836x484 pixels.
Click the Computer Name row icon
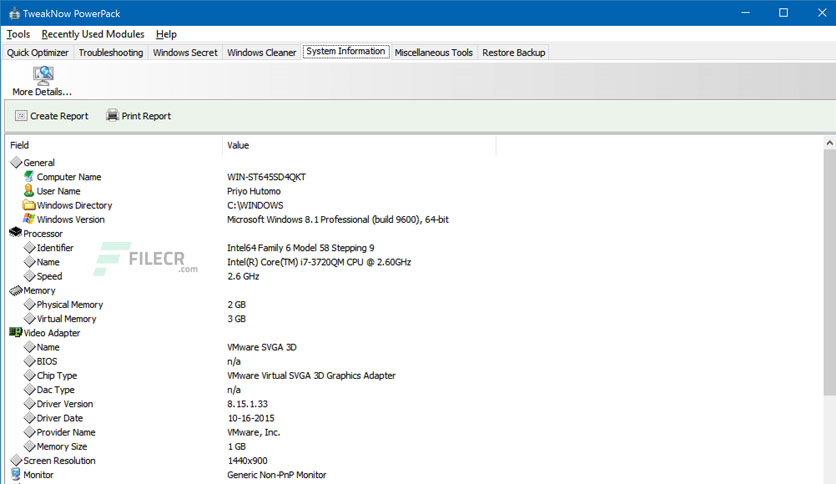tap(29, 176)
